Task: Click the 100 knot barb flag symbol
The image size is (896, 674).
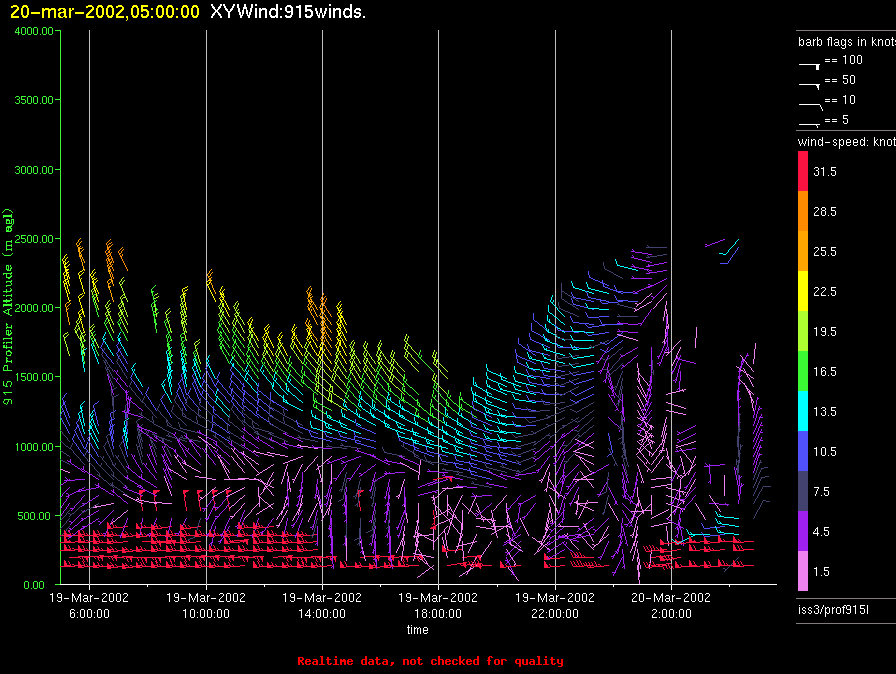Action: click(x=809, y=62)
